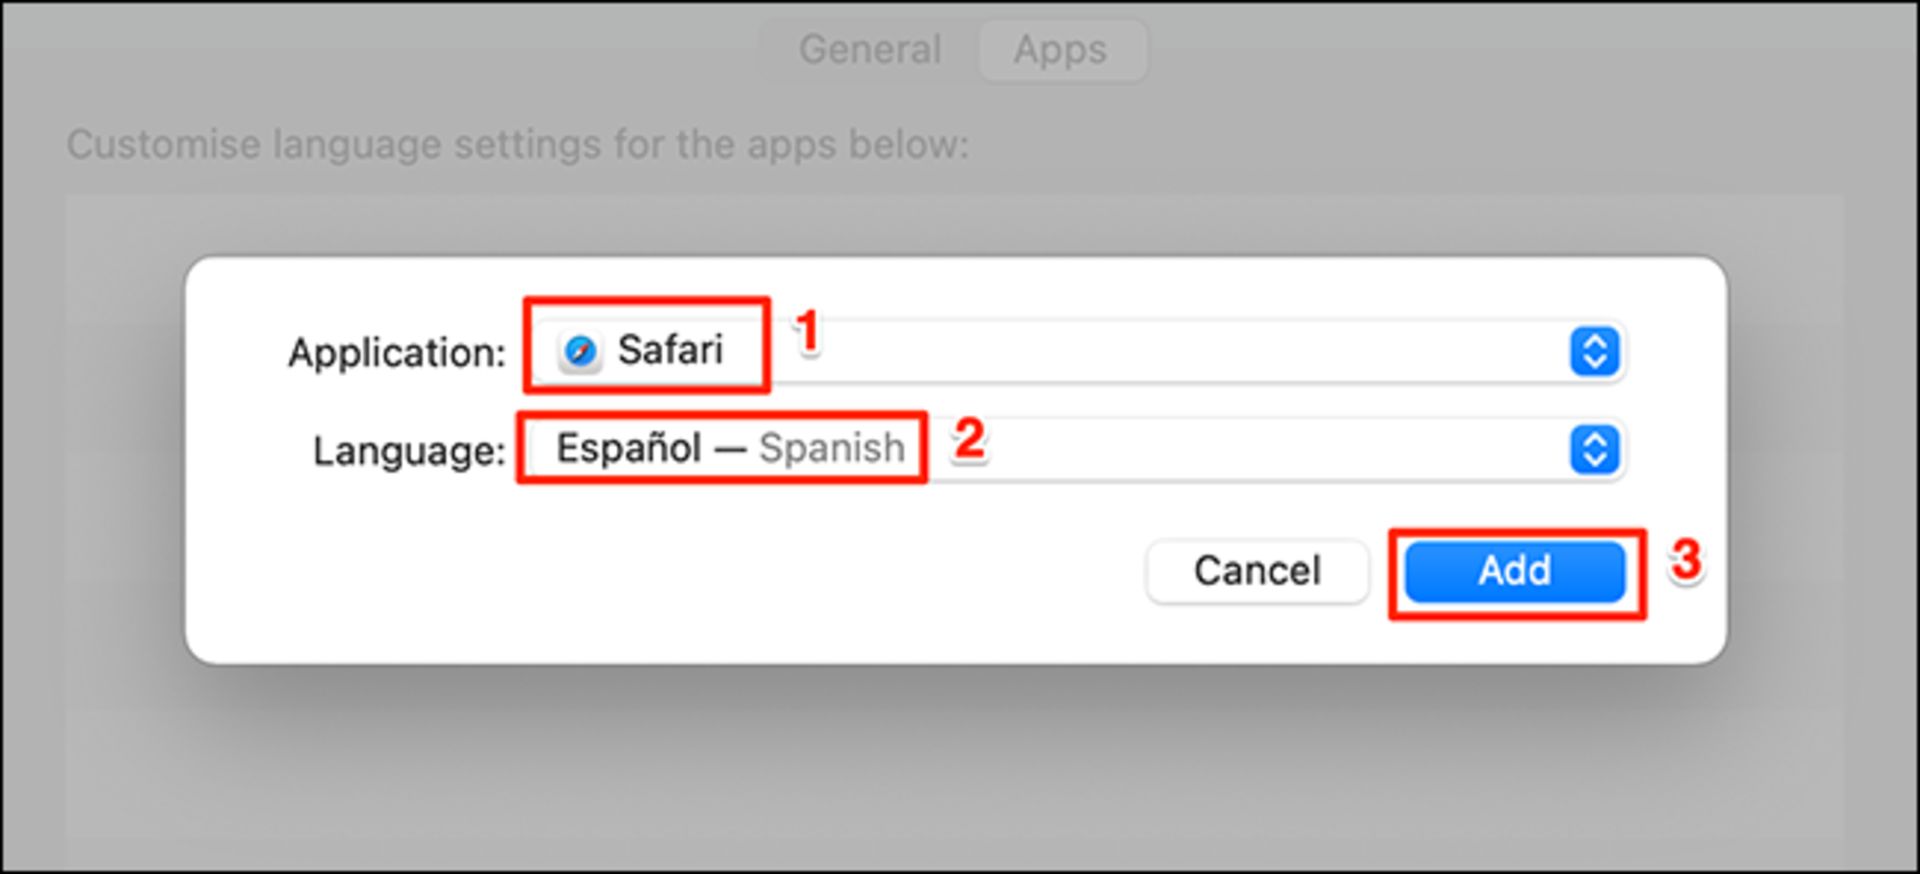Dismiss dialog with the Cancel button
Image resolution: width=1920 pixels, height=874 pixels.
coord(1257,571)
